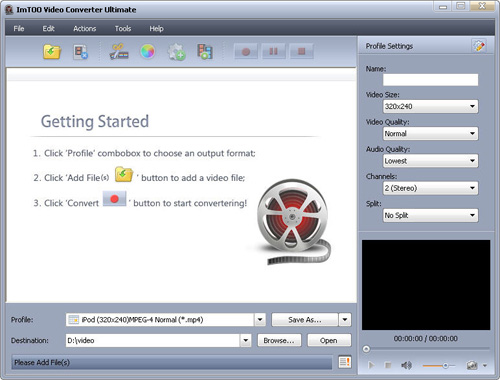Image resolution: width=500 pixels, height=380 pixels.
Task: Click the Stop conversion toolbar button
Action: tap(302, 52)
